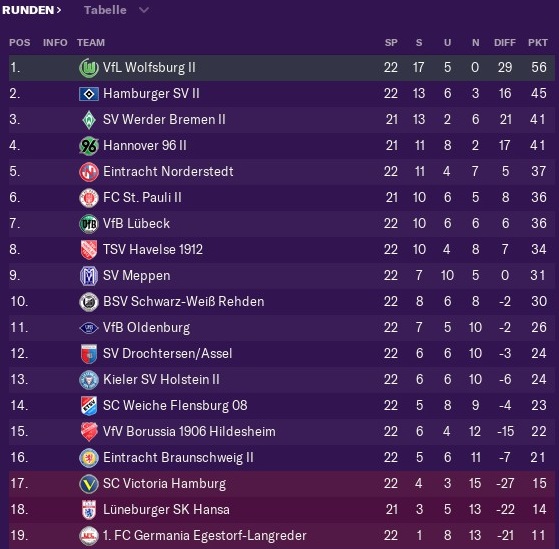This screenshot has width=559, height=549.
Task: Click the SV Meppen blue crest
Action: point(89,276)
